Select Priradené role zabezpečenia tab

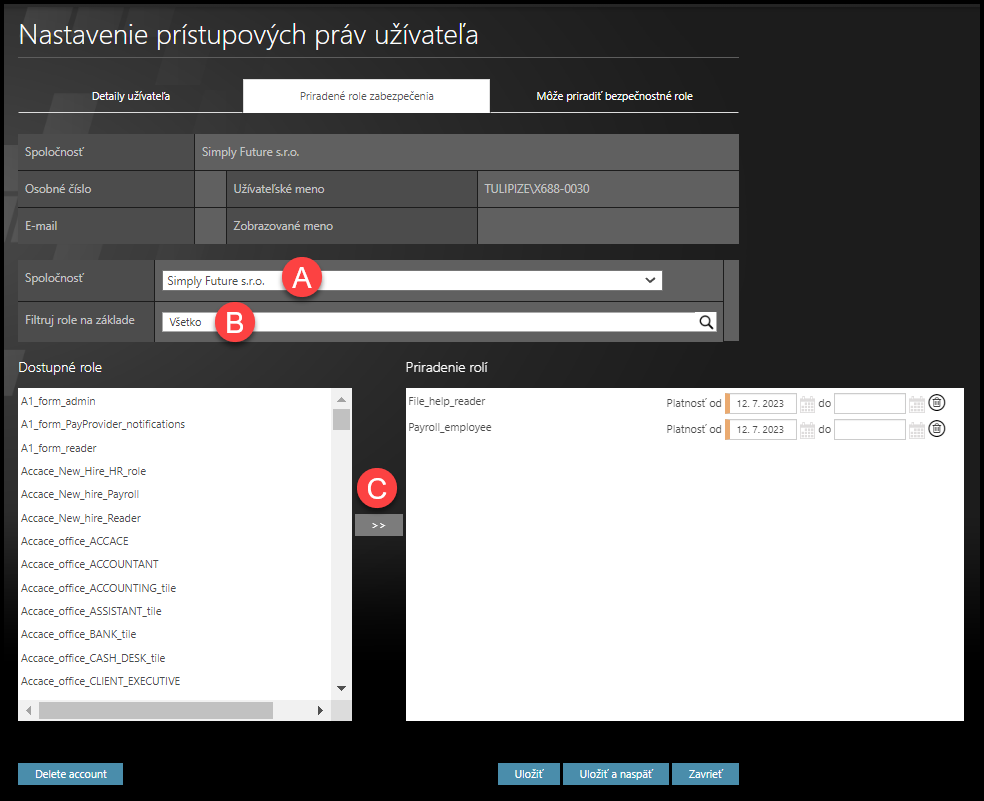366,96
